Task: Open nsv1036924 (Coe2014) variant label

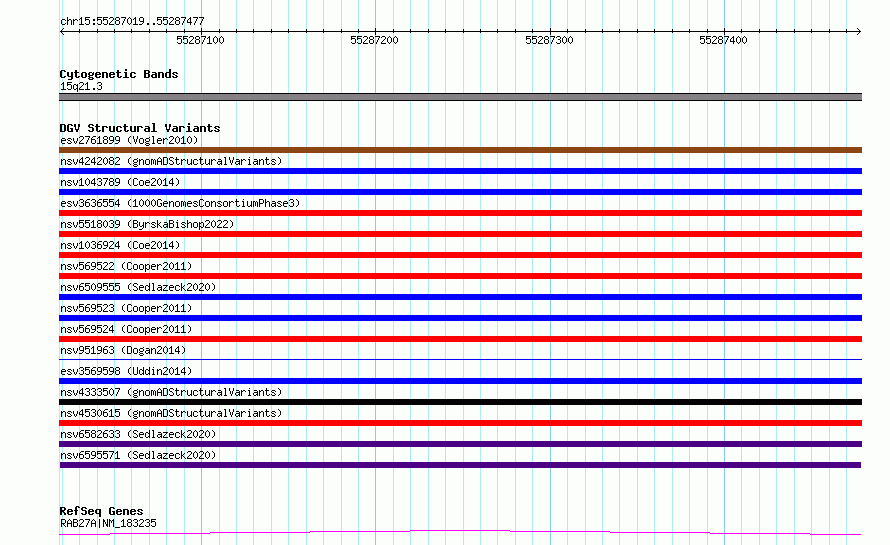Action: 120,245
